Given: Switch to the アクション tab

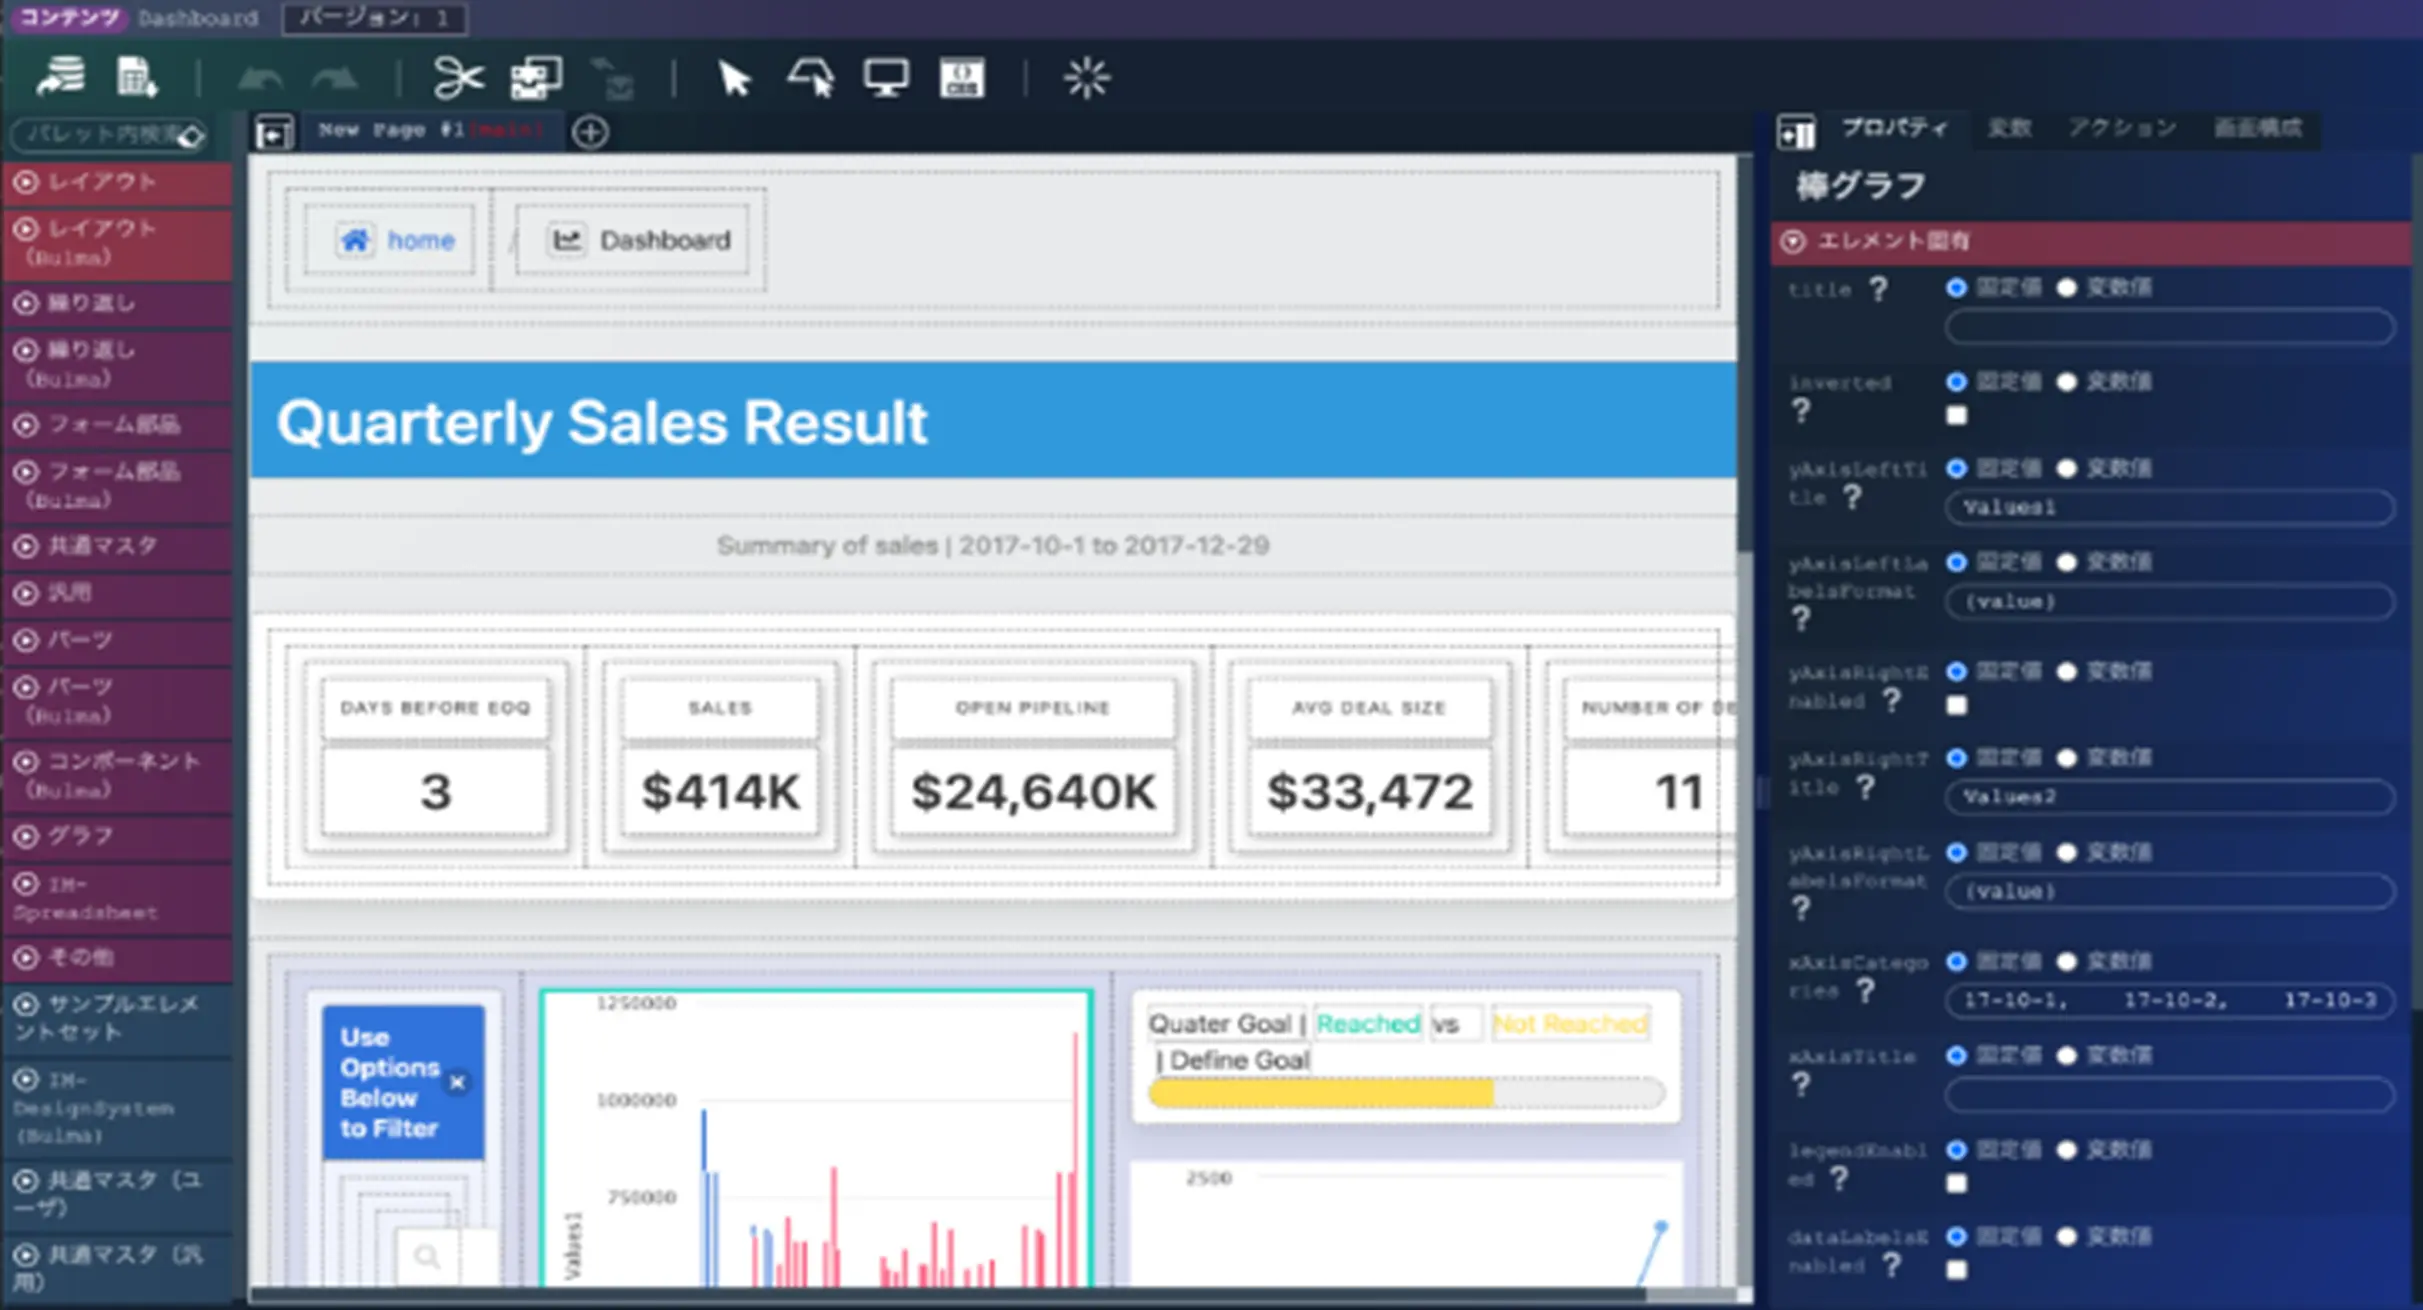Looking at the screenshot, I should pyautogui.click(x=2122, y=128).
